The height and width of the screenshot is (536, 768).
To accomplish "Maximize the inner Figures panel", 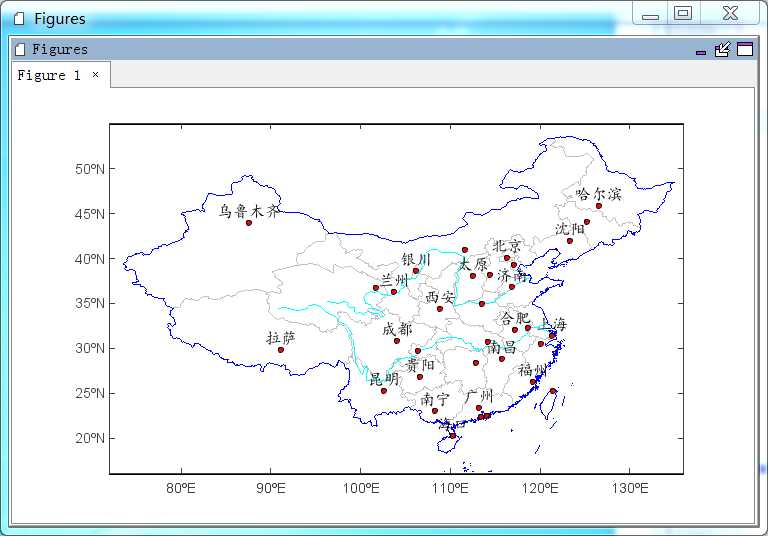I will click(x=744, y=49).
